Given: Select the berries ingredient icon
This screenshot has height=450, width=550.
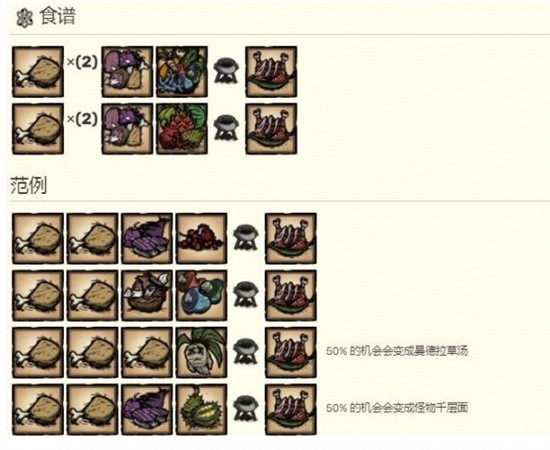Looking at the screenshot, I should (201, 239).
